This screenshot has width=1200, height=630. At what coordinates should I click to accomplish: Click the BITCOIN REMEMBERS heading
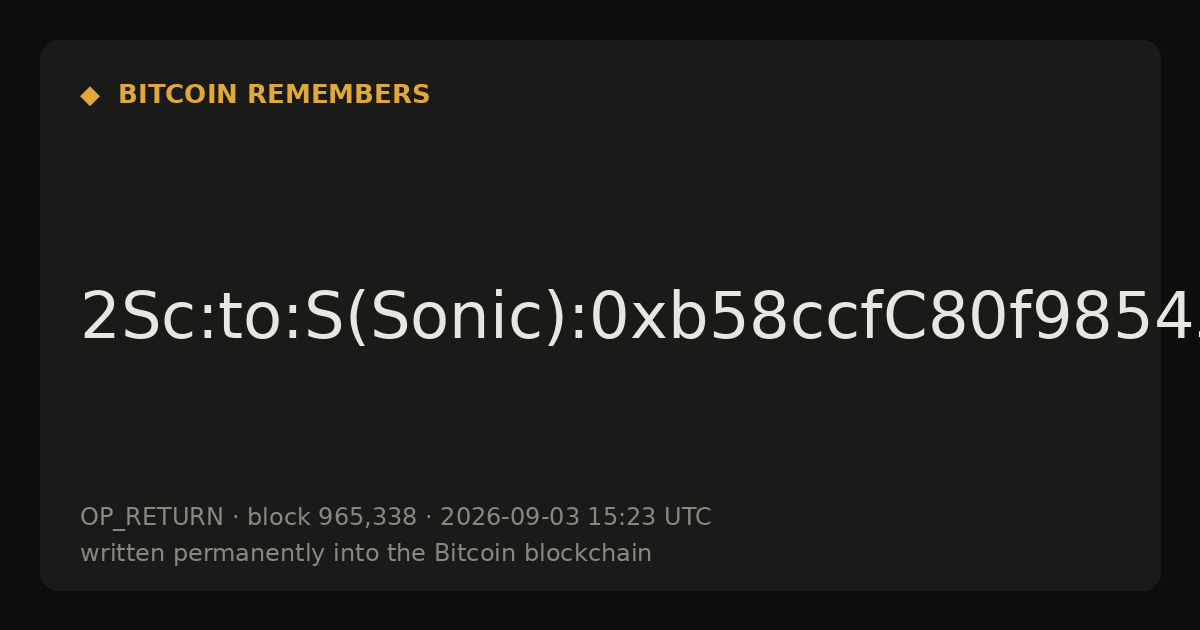(x=274, y=95)
